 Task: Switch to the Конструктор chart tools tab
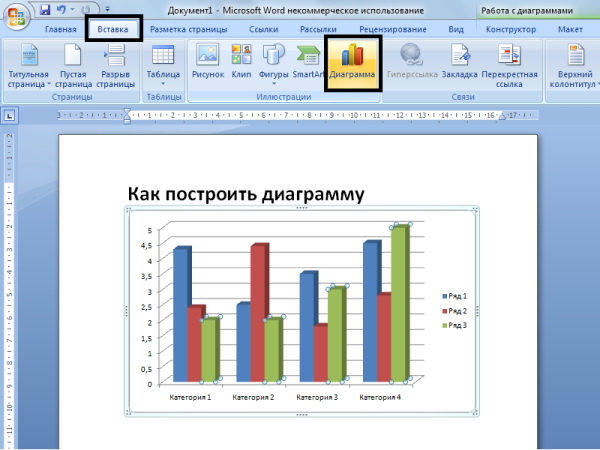510,30
